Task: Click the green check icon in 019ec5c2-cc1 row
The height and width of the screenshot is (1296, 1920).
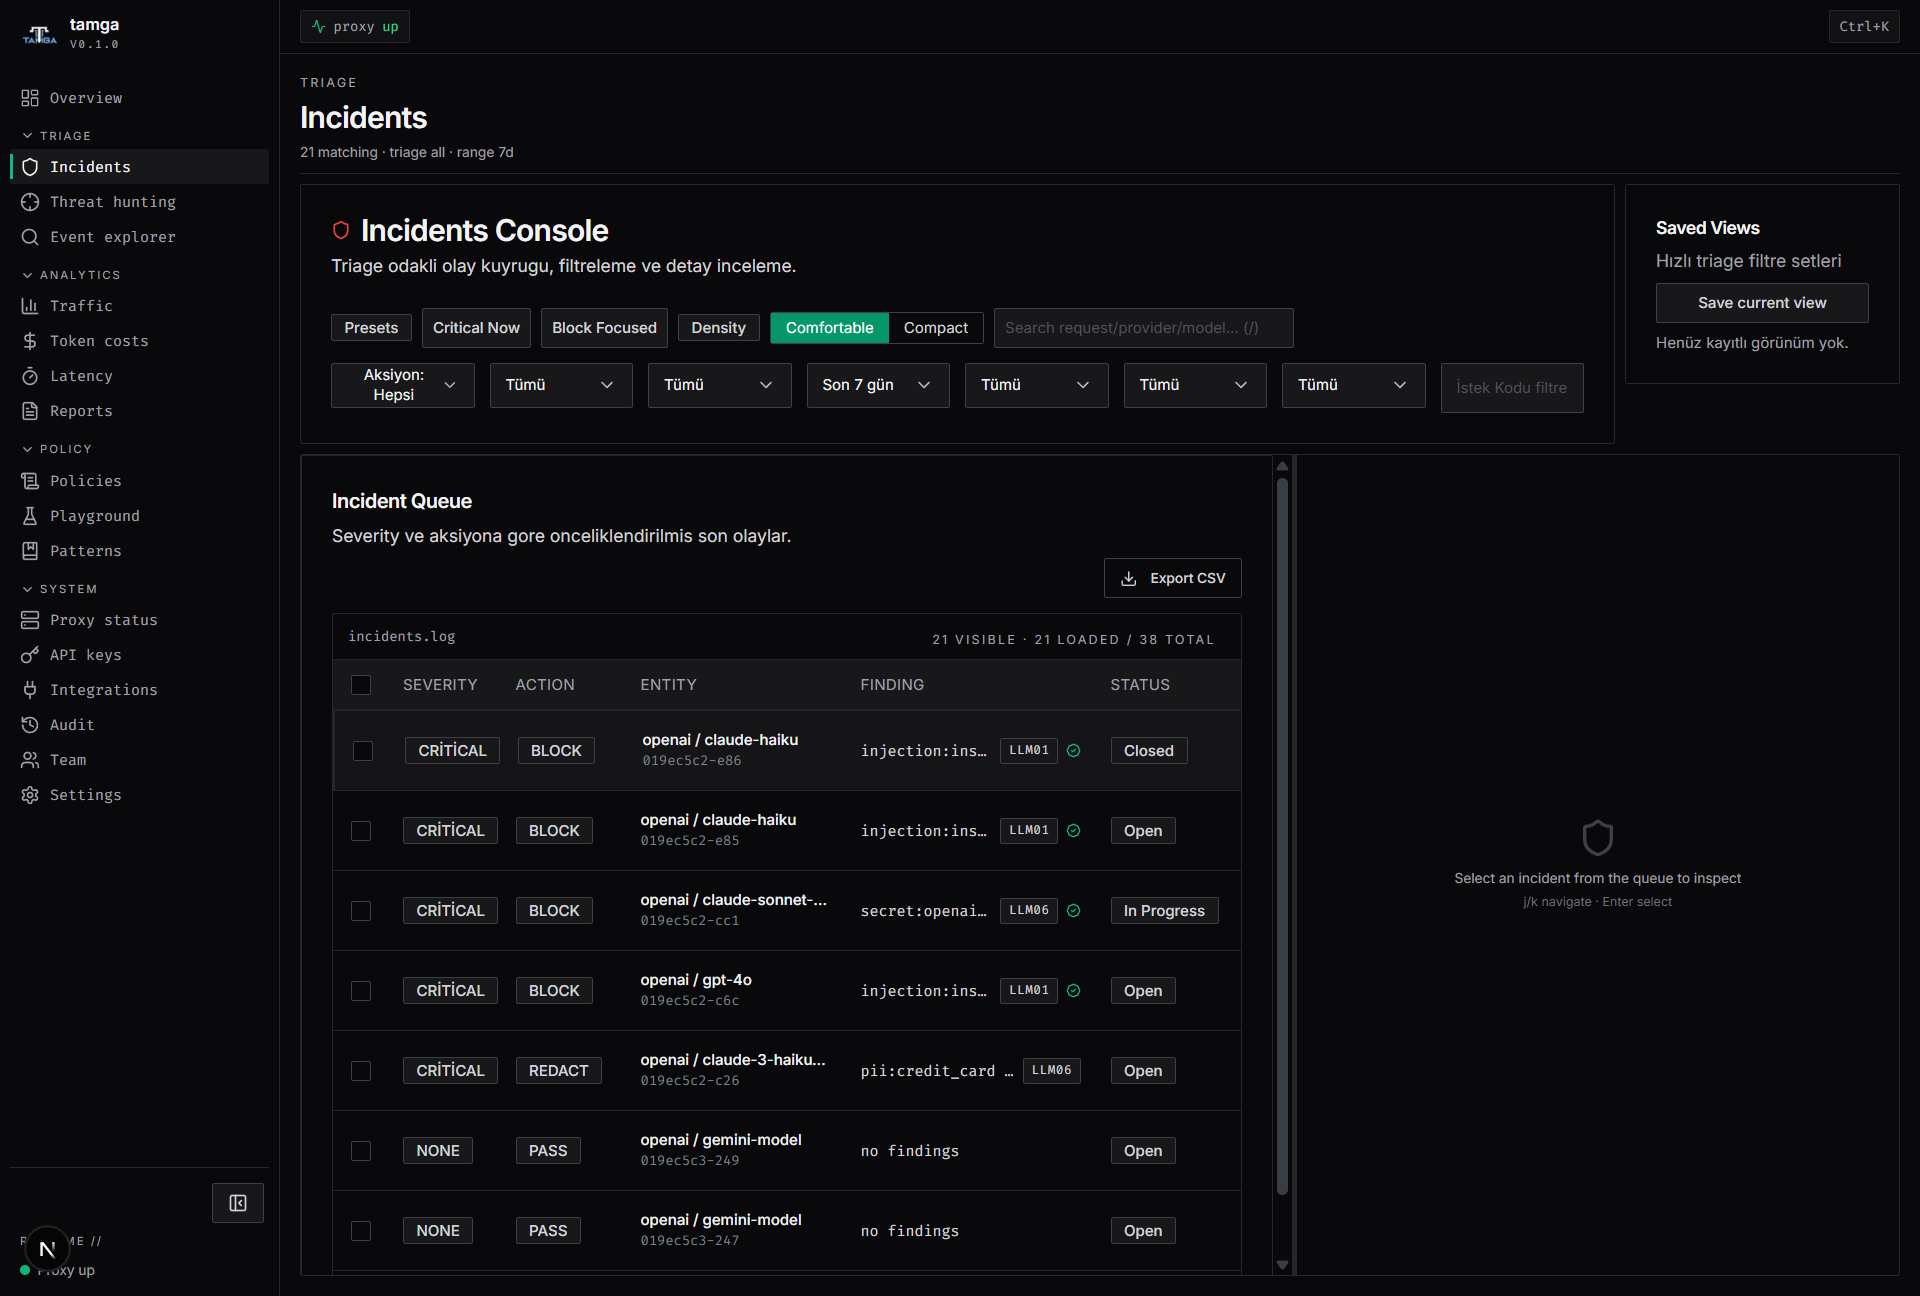Action: pyautogui.click(x=1074, y=911)
